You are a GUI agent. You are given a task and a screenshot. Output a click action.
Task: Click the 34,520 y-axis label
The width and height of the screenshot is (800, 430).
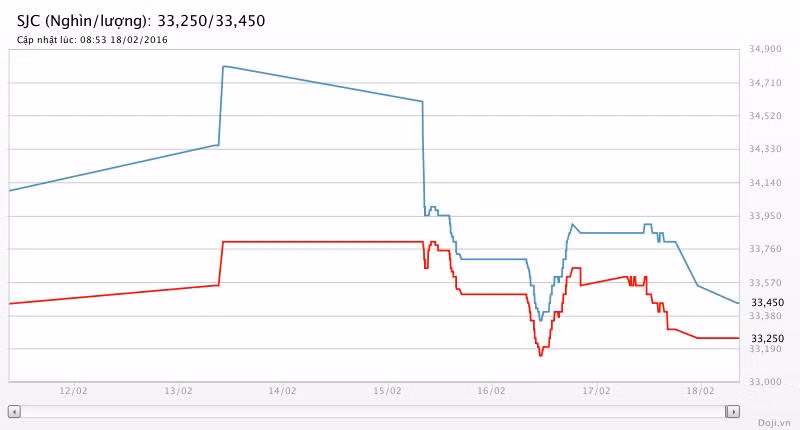(x=765, y=116)
